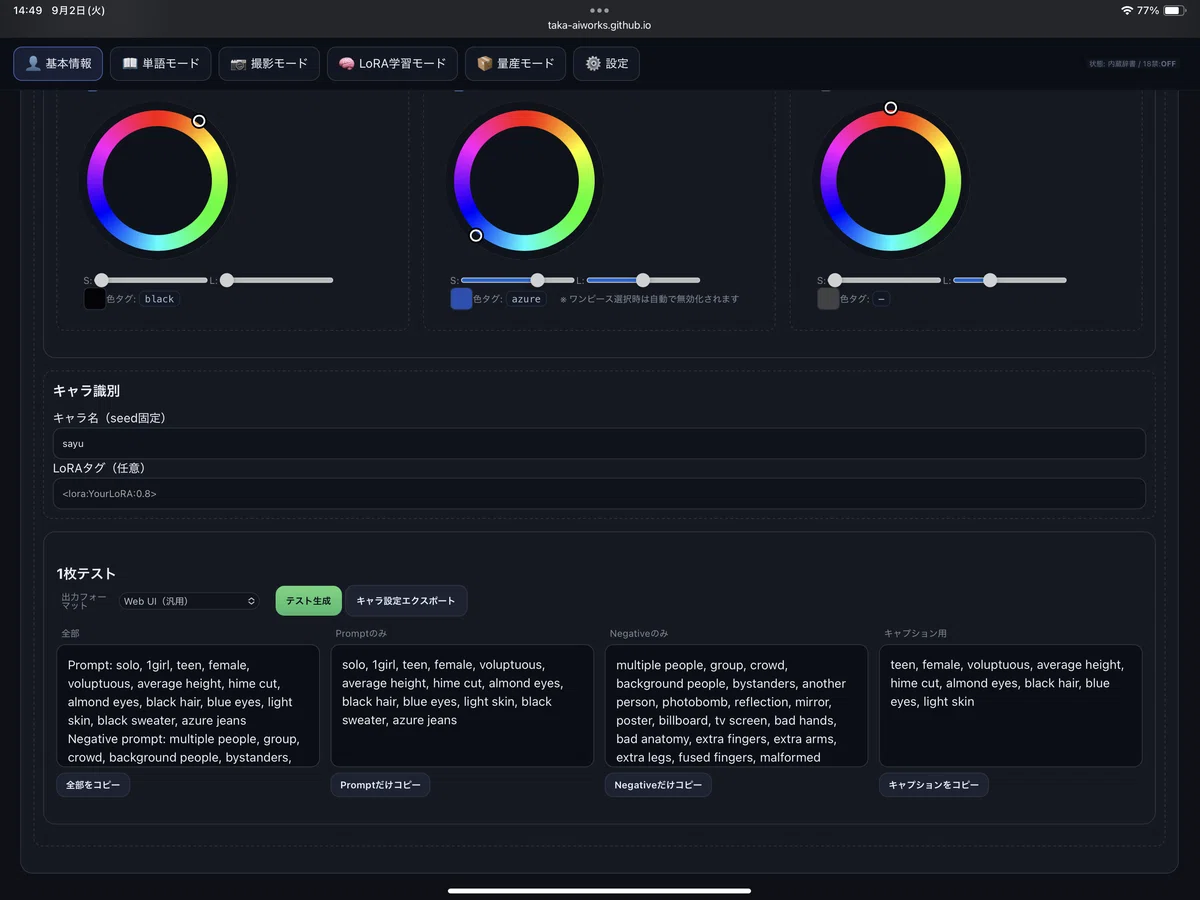Click the azure blue color swatch

coord(461,299)
